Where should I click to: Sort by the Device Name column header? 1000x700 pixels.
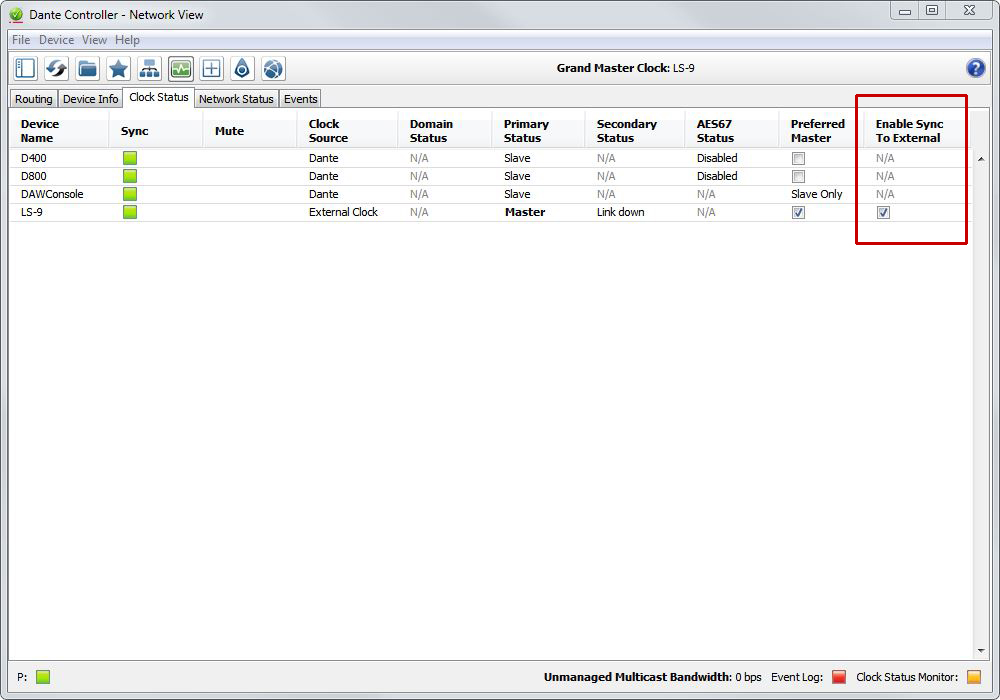coord(59,131)
